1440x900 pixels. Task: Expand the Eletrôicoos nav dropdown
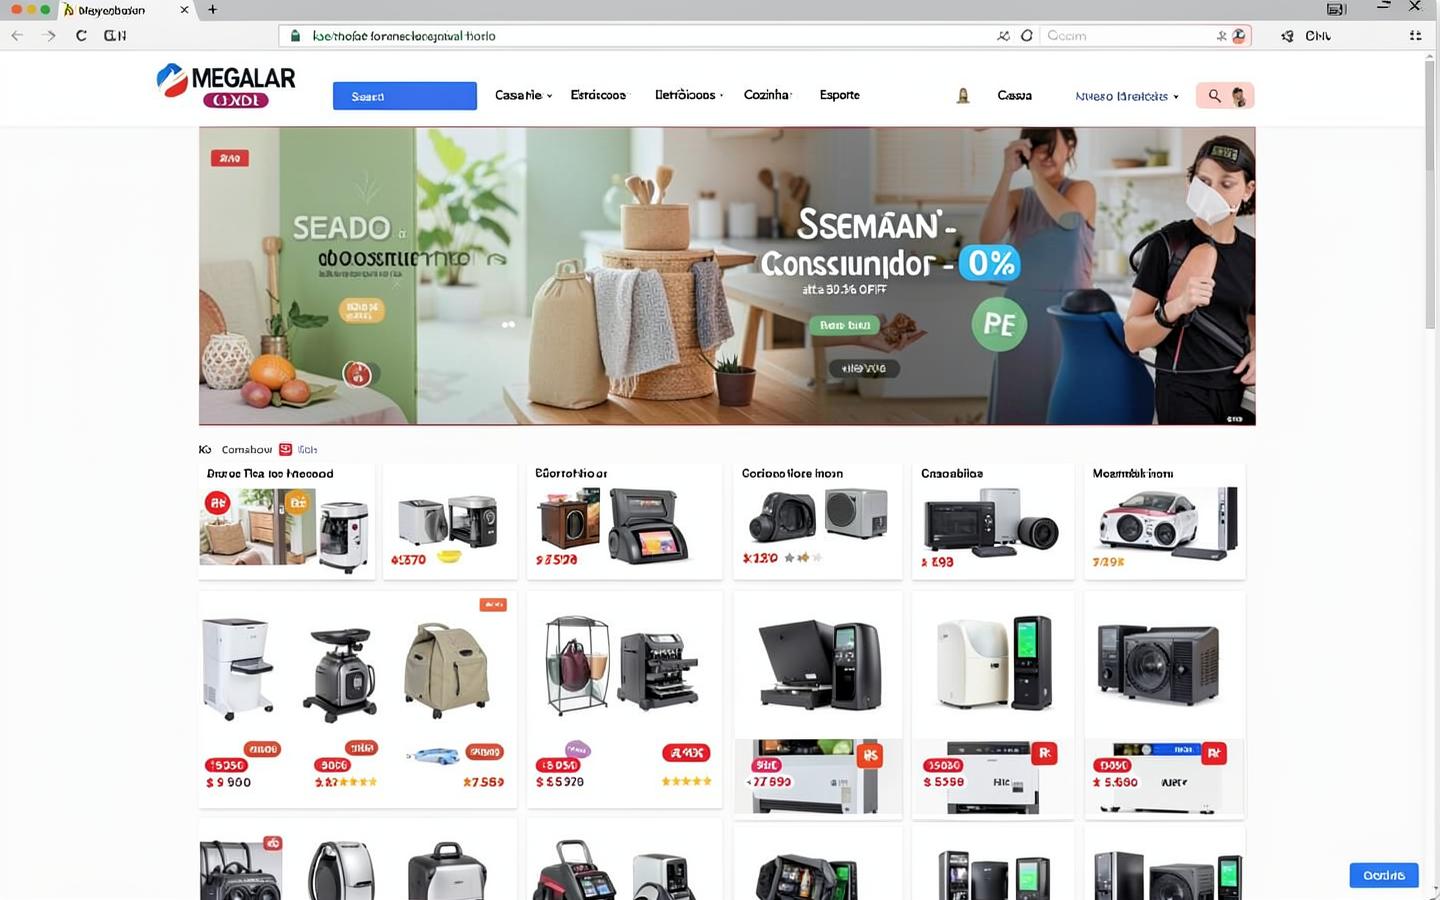tap(689, 95)
